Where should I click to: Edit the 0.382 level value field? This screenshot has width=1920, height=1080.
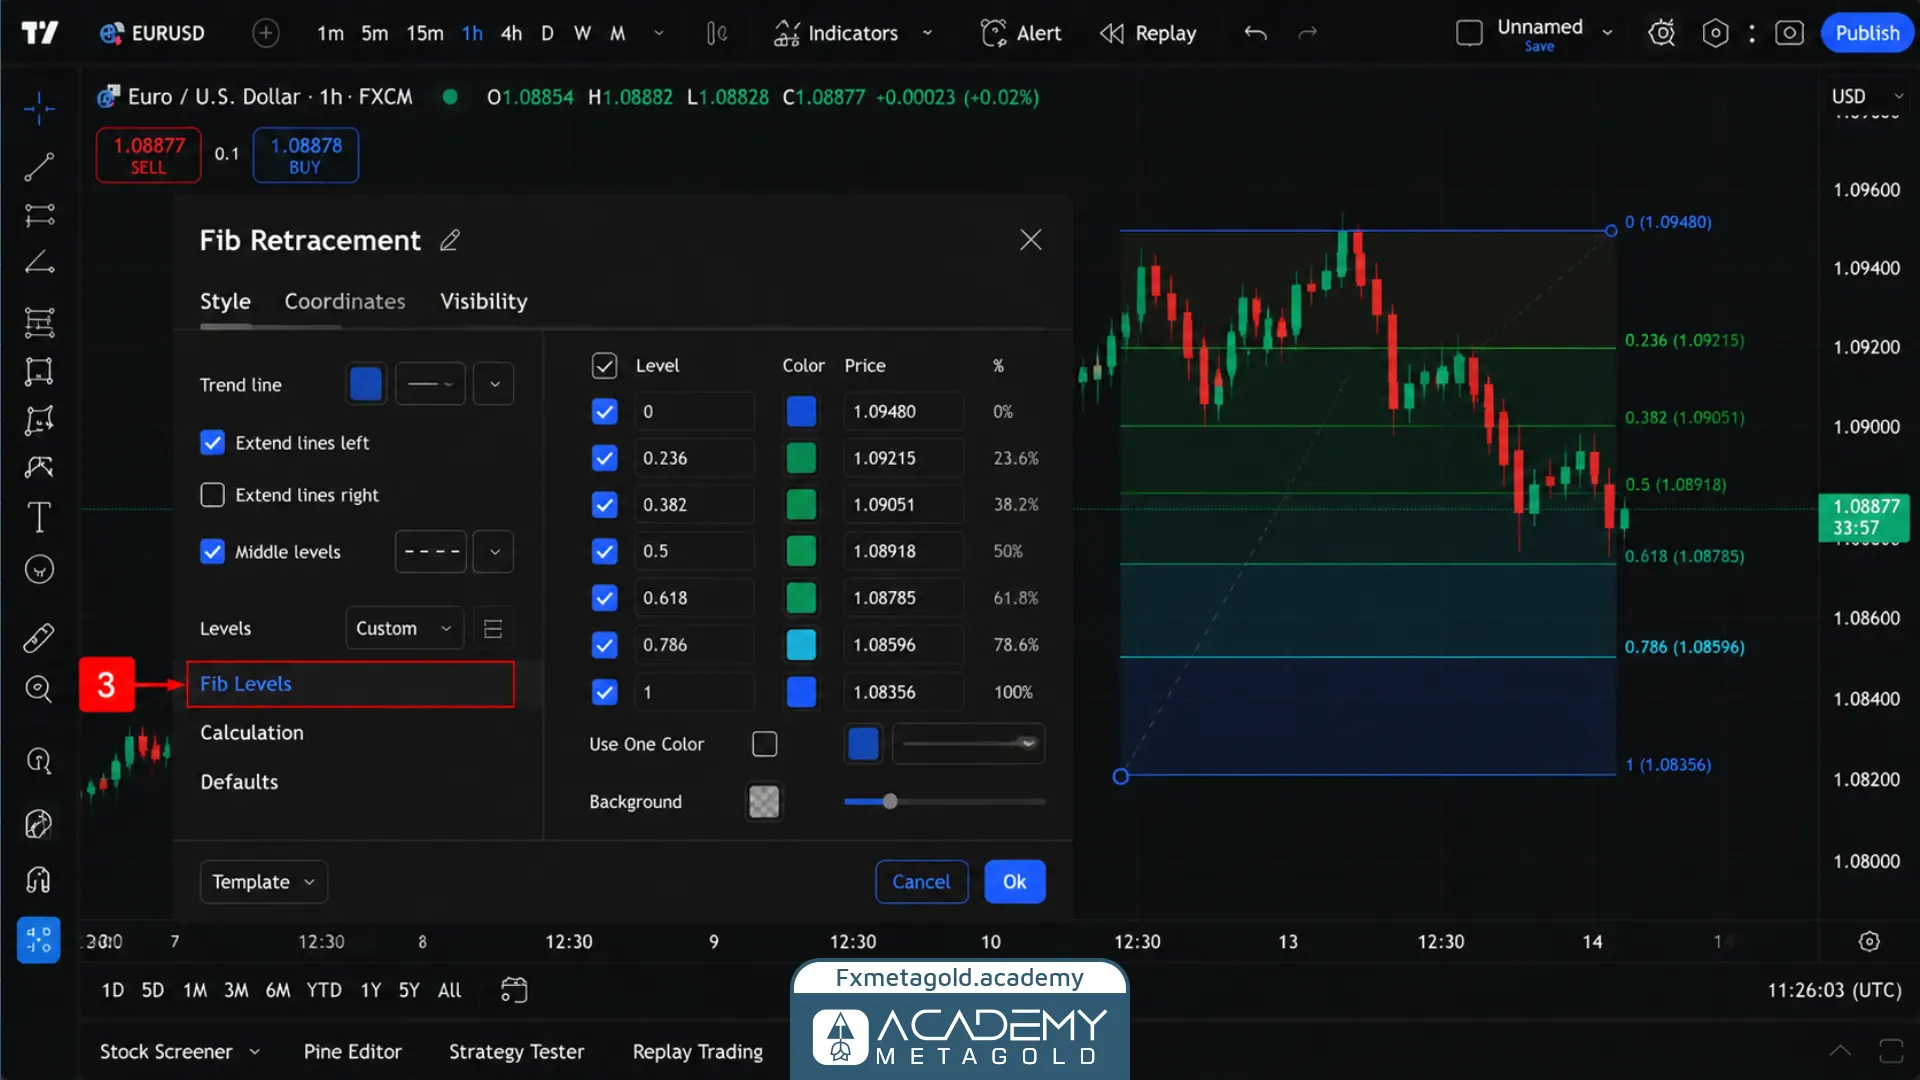click(694, 505)
